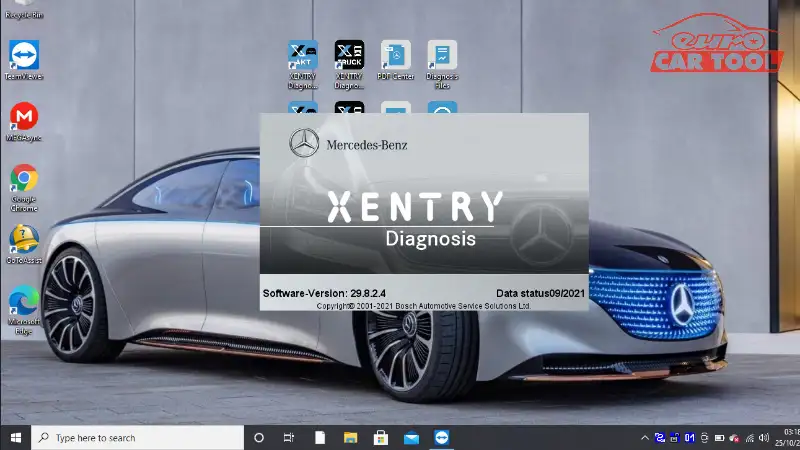Open File Explorer from the taskbar
Viewport: 800px width, 450px height.
point(350,438)
